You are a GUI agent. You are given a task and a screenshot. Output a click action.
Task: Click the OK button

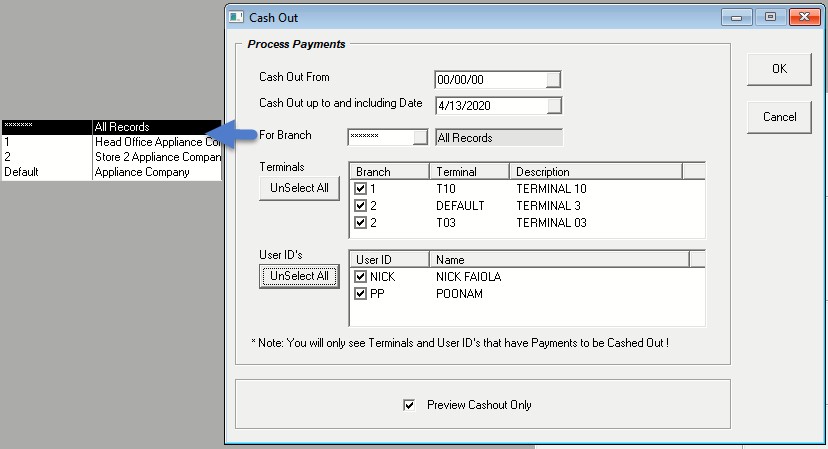[x=778, y=69]
